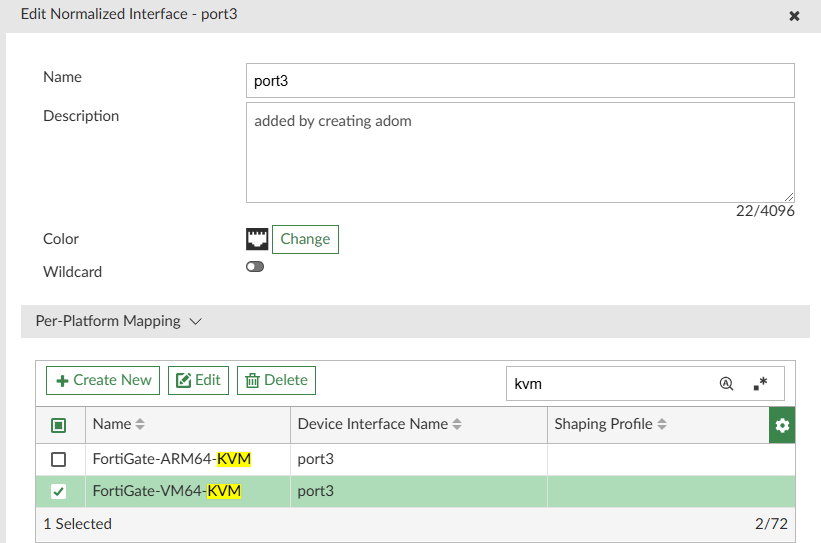The height and width of the screenshot is (543, 821).
Task: Check the FortiGate-ARM64-KVM row checkbox
Action: point(59,459)
